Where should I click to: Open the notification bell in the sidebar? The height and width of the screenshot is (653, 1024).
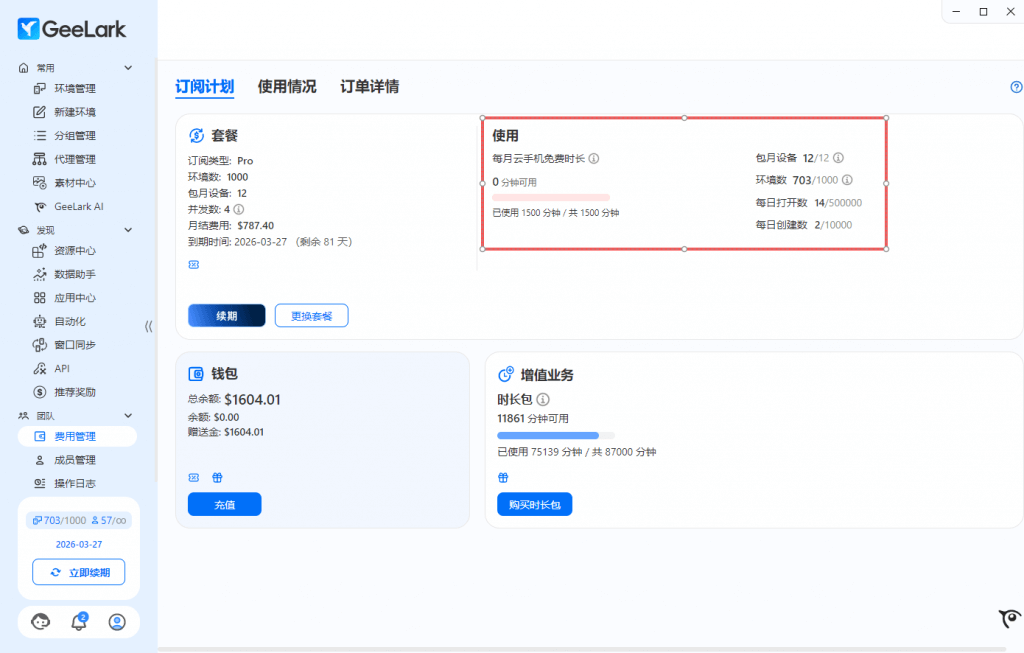pos(79,622)
